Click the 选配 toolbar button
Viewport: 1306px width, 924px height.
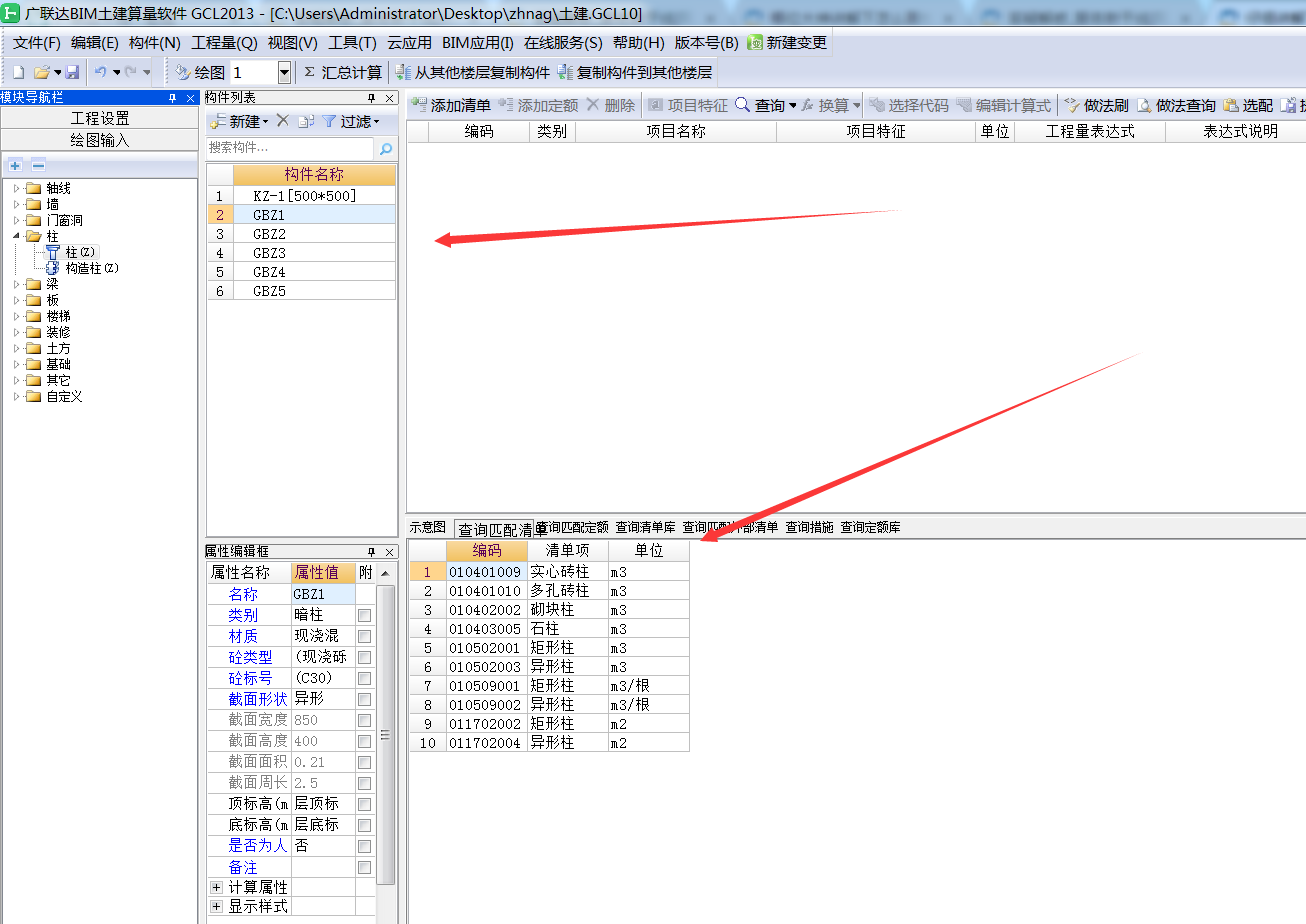tap(1248, 105)
